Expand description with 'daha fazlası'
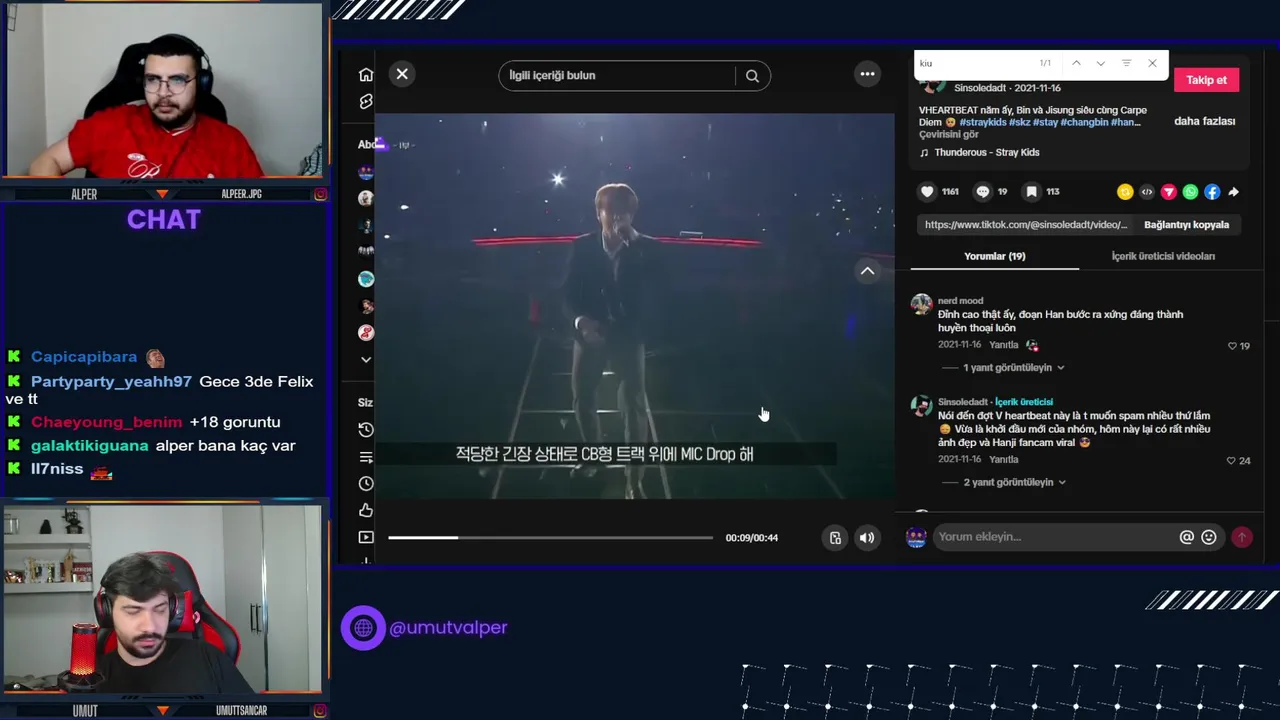The image size is (1280, 720). click(1204, 121)
